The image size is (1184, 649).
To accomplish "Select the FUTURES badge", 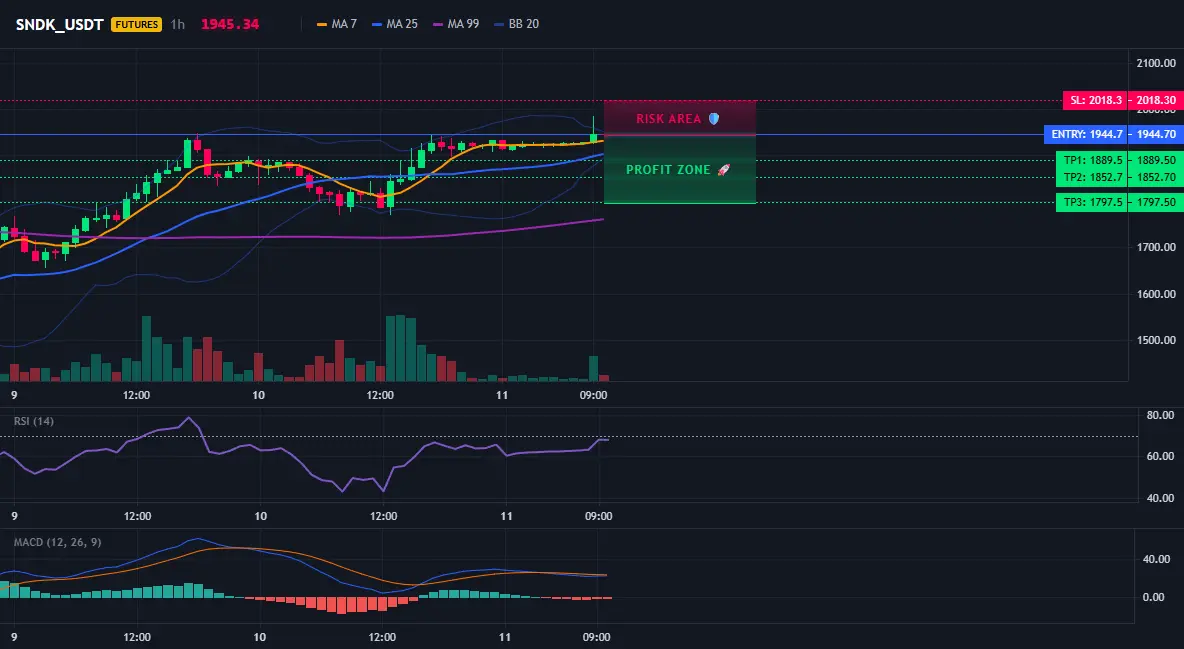I will coord(137,24).
